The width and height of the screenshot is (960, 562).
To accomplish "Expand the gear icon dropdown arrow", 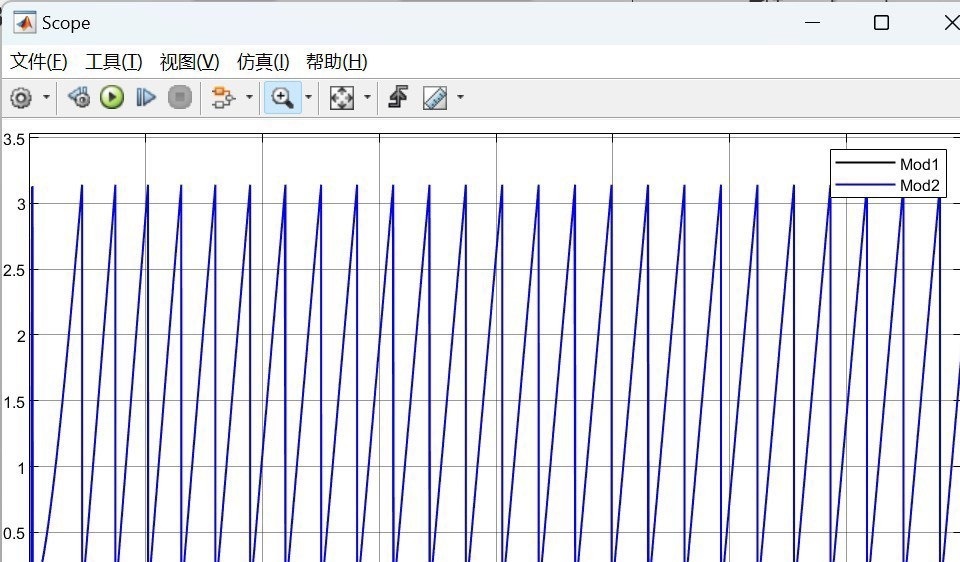I will pos(46,97).
